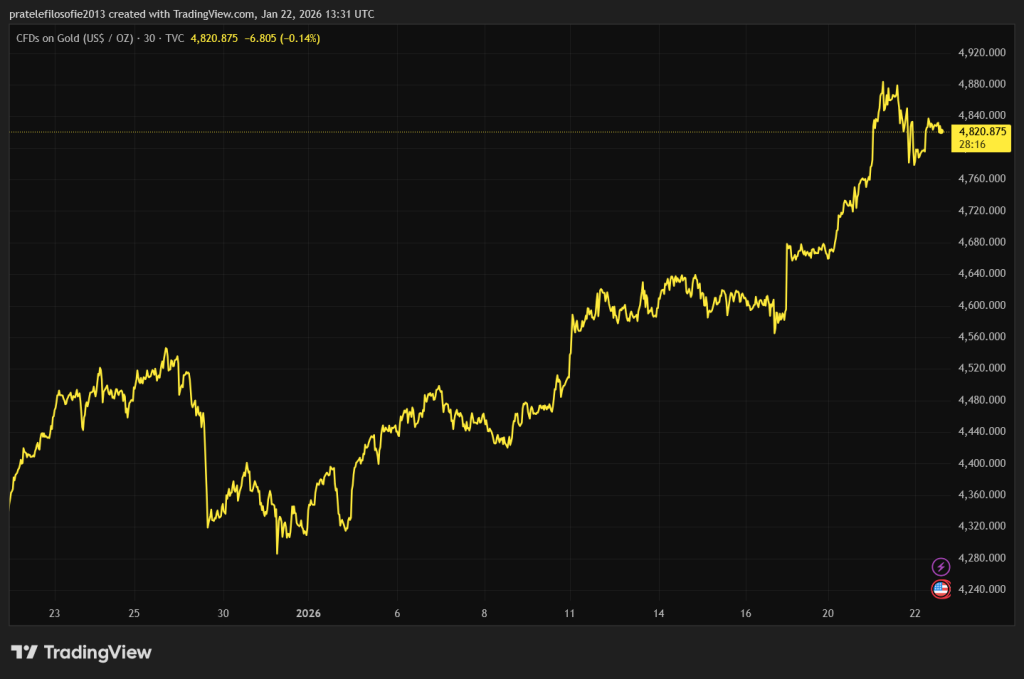Click the yellow current price tag on axis
The width and height of the screenshot is (1024, 679).
coord(982,131)
